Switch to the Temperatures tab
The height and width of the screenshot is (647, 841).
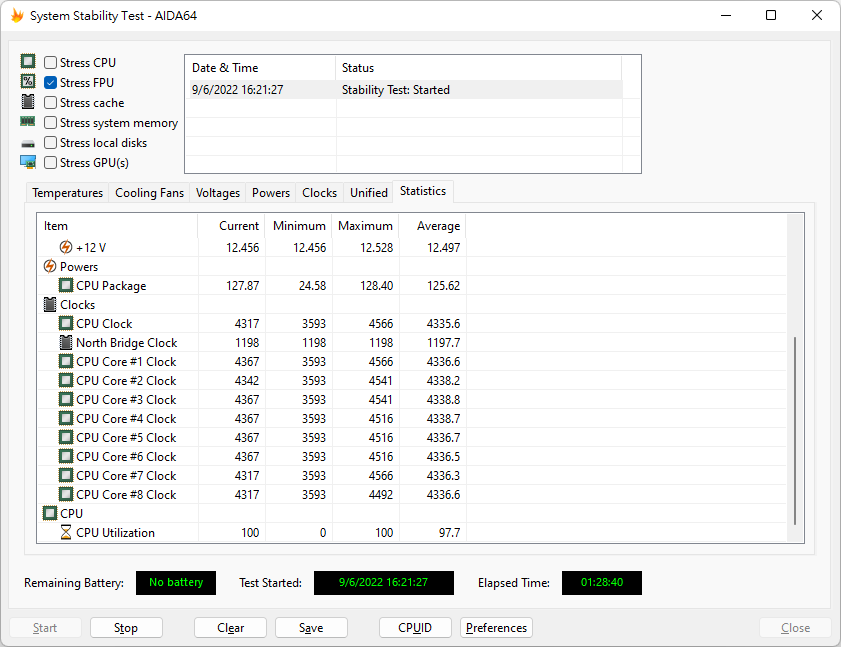pos(68,193)
